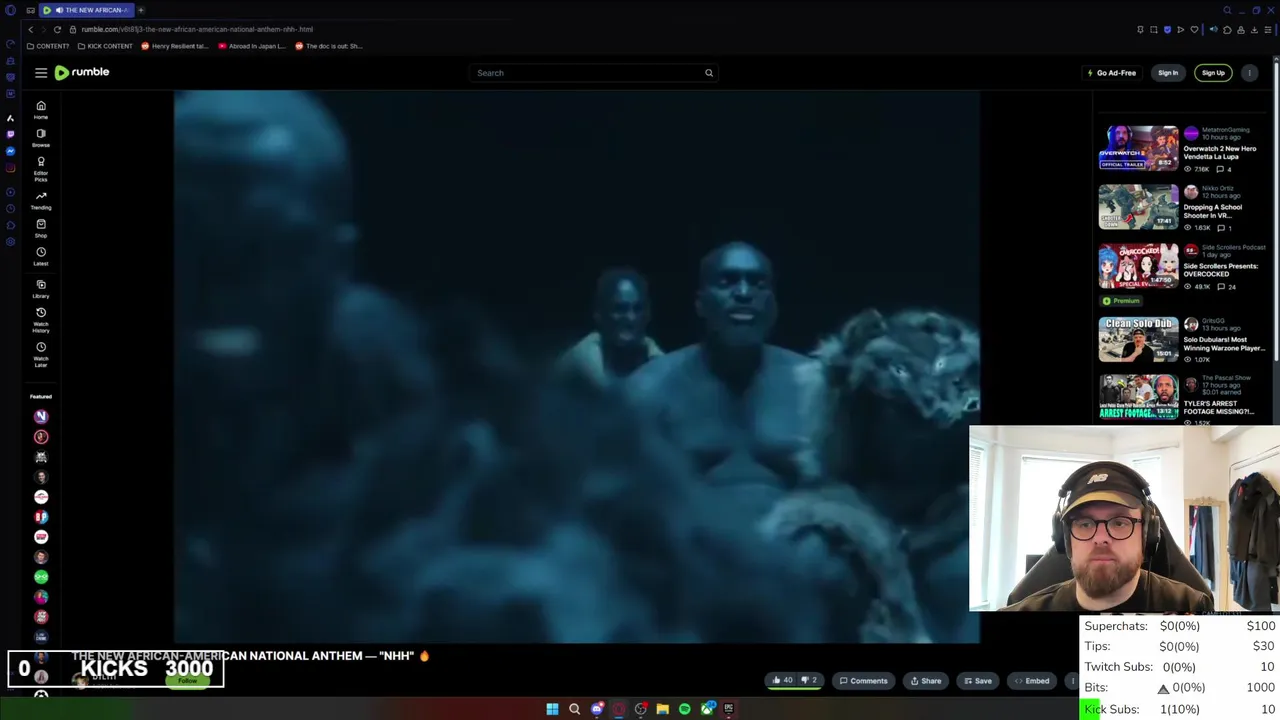This screenshot has height=720, width=1280.
Task: Reload the page
Action: coord(57,29)
